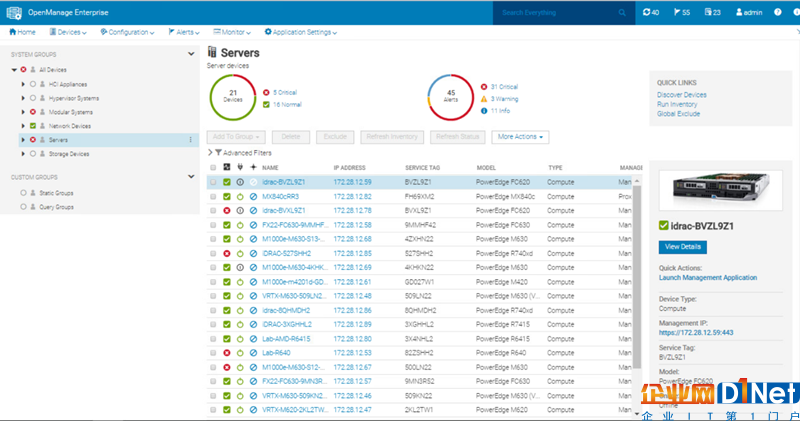Open the Devices menu
The height and width of the screenshot is (421, 800).
(68, 32)
